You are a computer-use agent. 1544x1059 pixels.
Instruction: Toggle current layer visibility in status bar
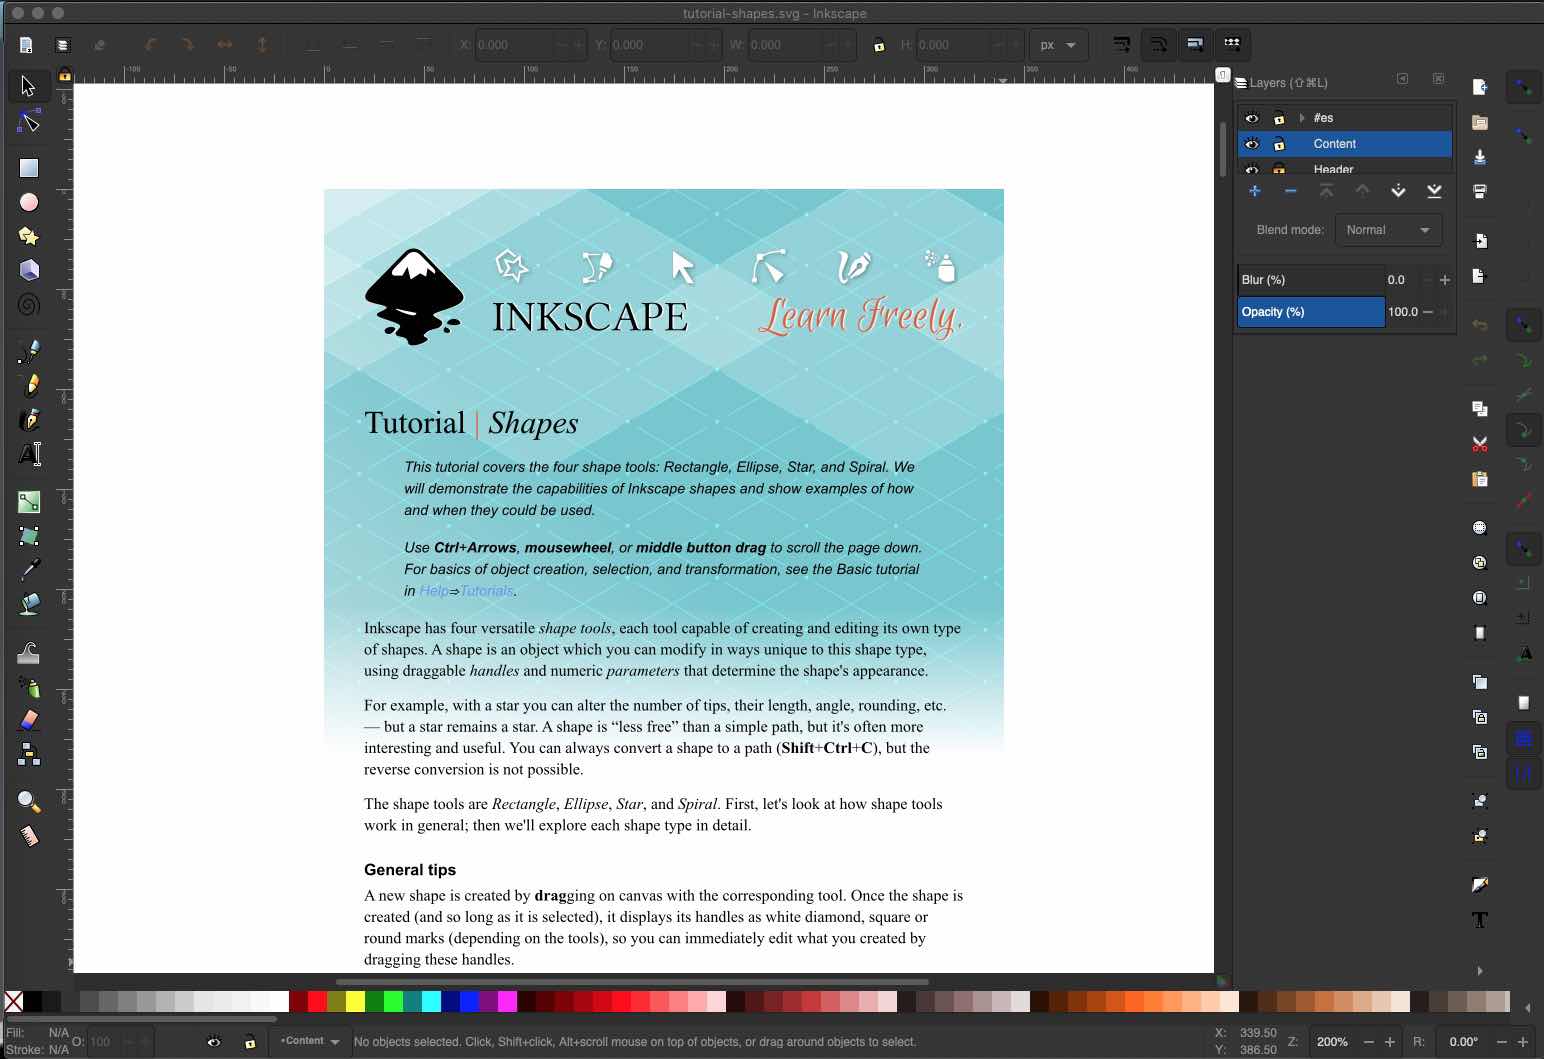click(x=213, y=1042)
